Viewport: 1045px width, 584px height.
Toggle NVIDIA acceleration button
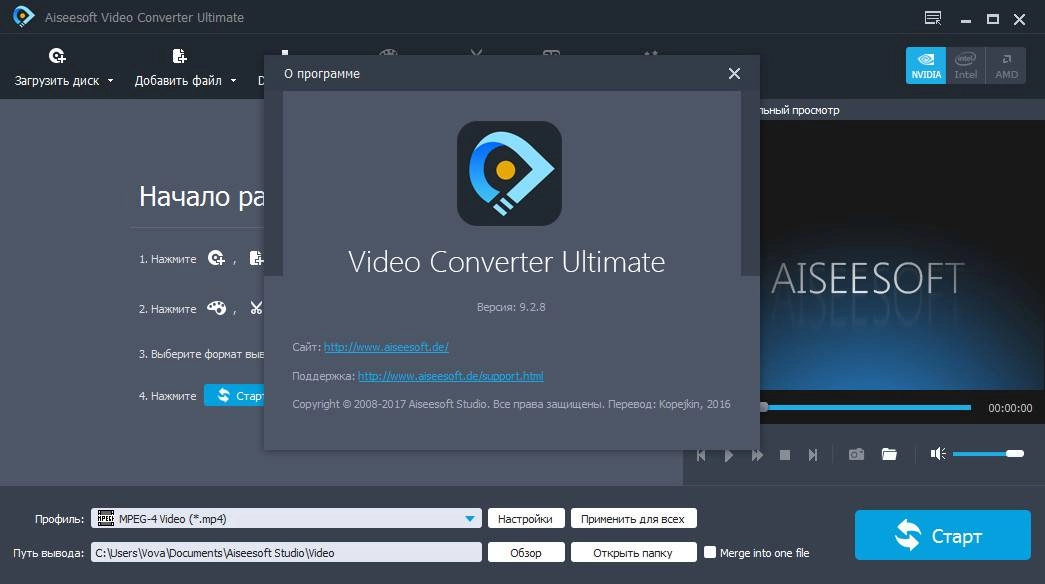click(x=926, y=65)
